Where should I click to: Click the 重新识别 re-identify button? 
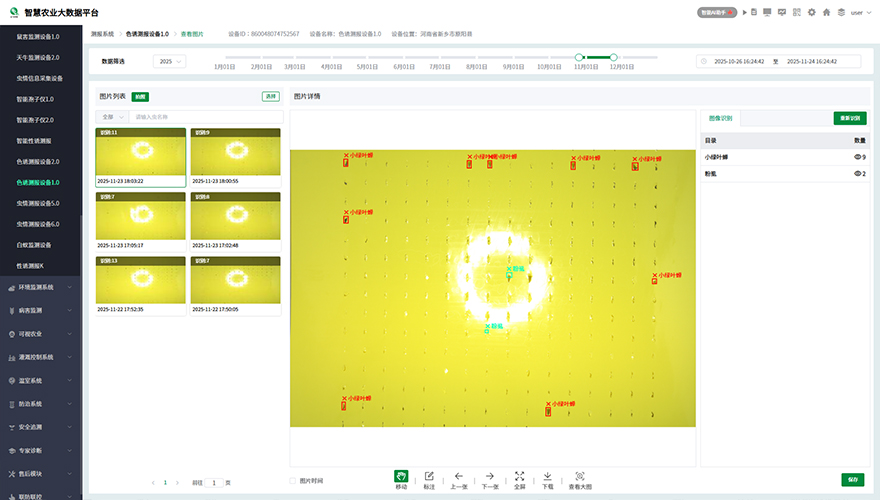click(849, 118)
